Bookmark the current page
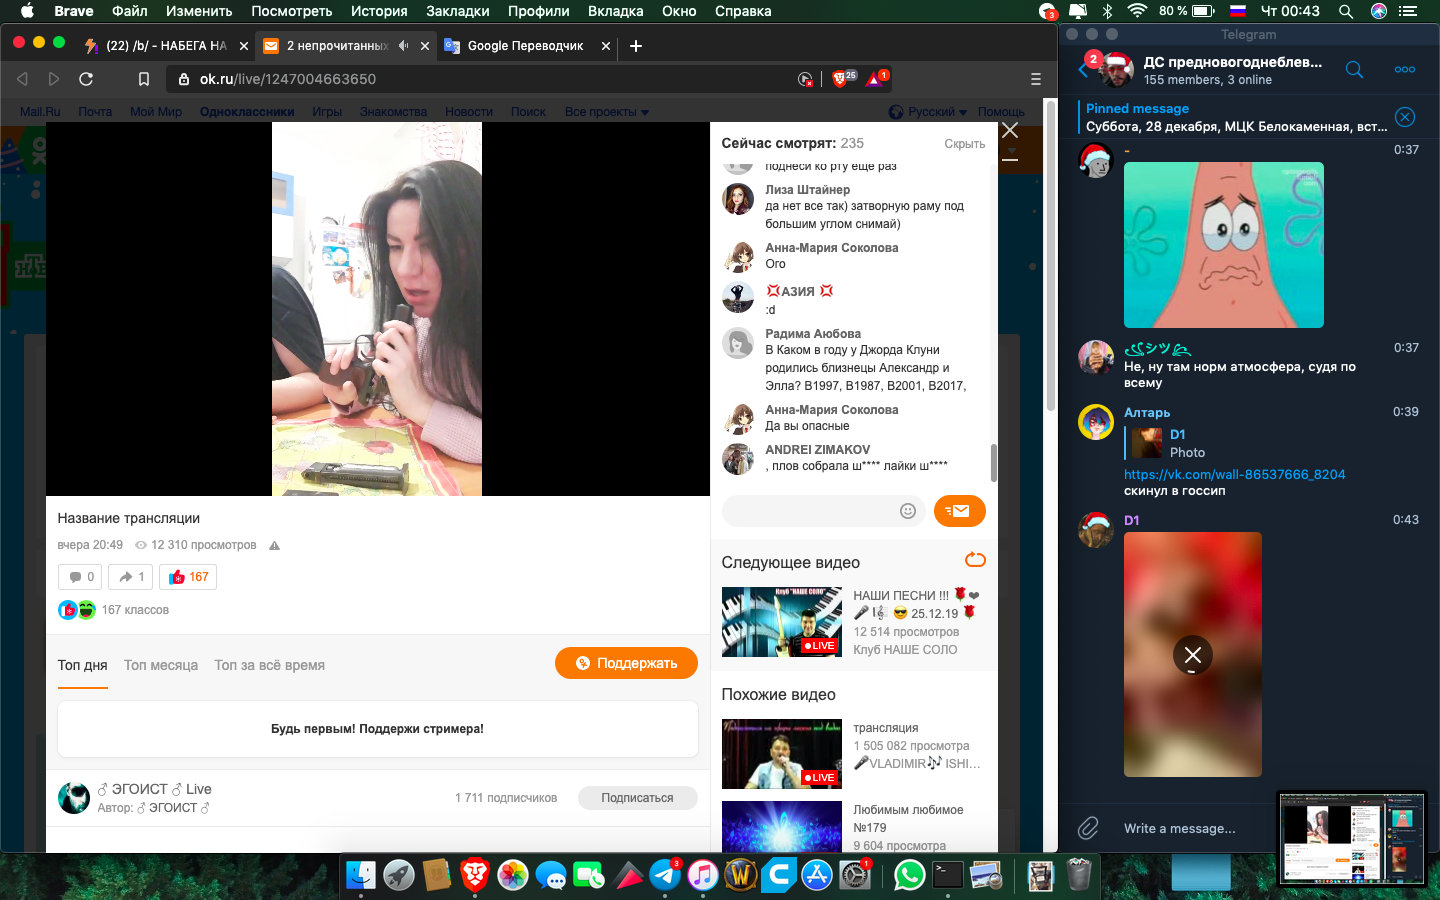Image resolution: width=1440 pixels, height=900 pixels. click(x=144, y=79)
